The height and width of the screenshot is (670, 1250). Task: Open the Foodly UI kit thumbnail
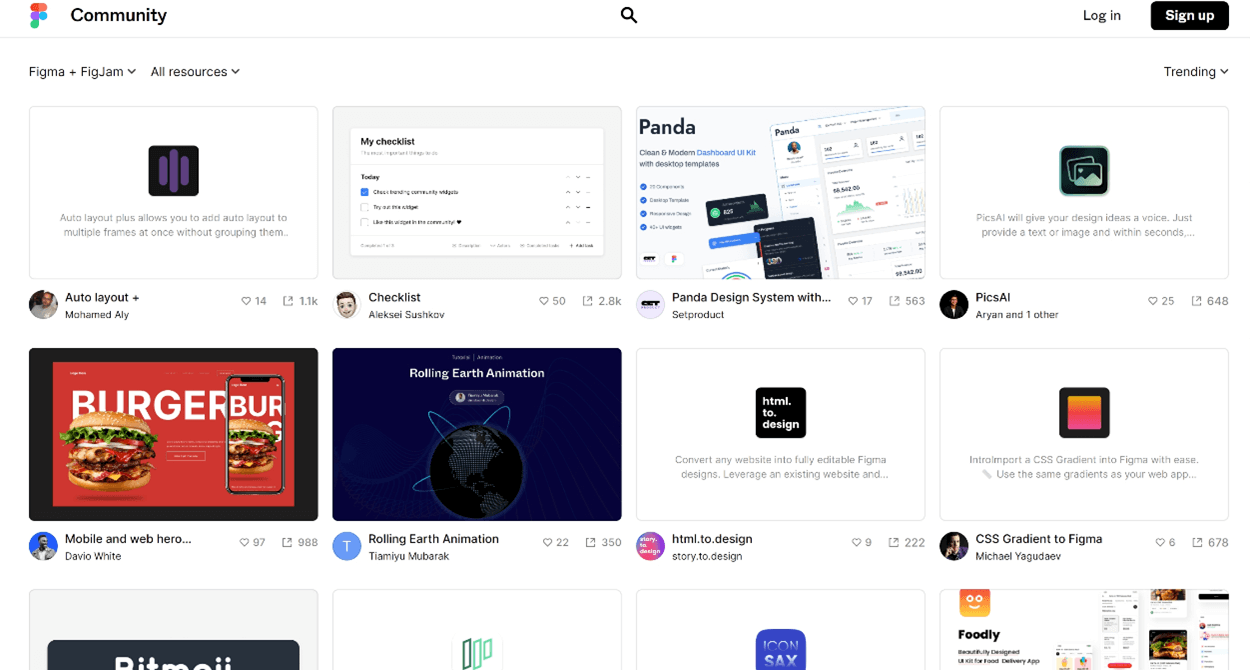1084,629
